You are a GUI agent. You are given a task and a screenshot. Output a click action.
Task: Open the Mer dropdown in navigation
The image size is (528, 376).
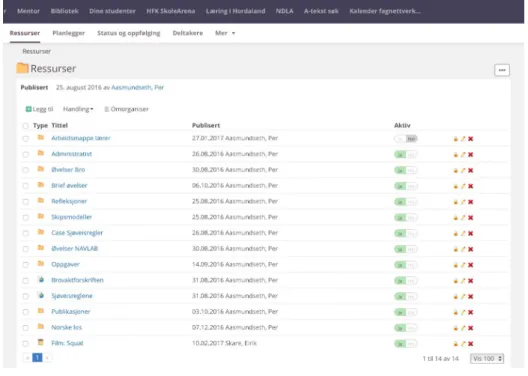point(225,33)
